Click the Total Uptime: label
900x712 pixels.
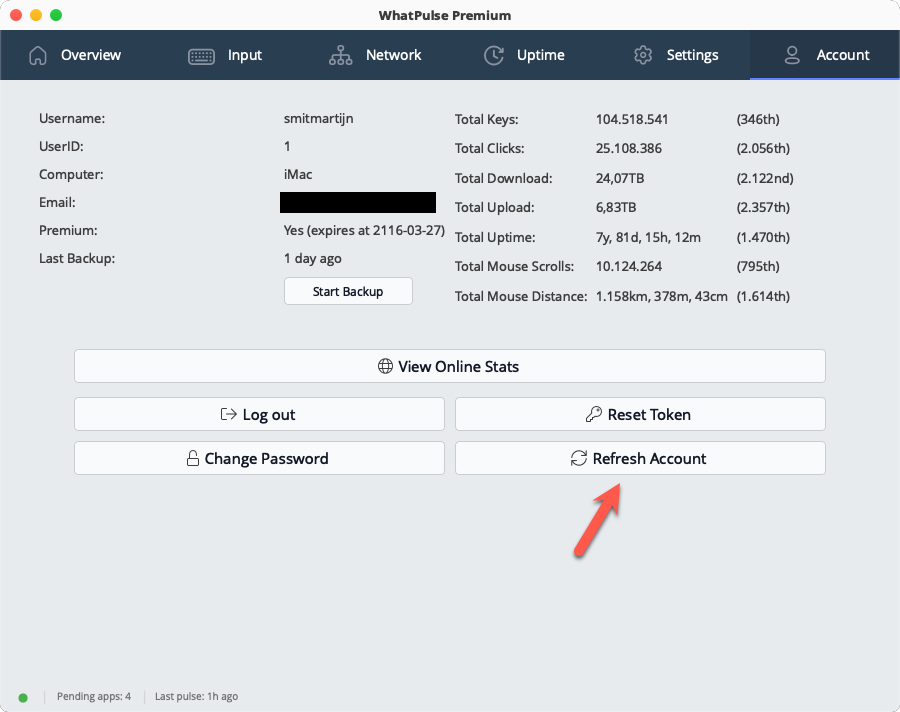pyautogui.click(x=495, y=237)
